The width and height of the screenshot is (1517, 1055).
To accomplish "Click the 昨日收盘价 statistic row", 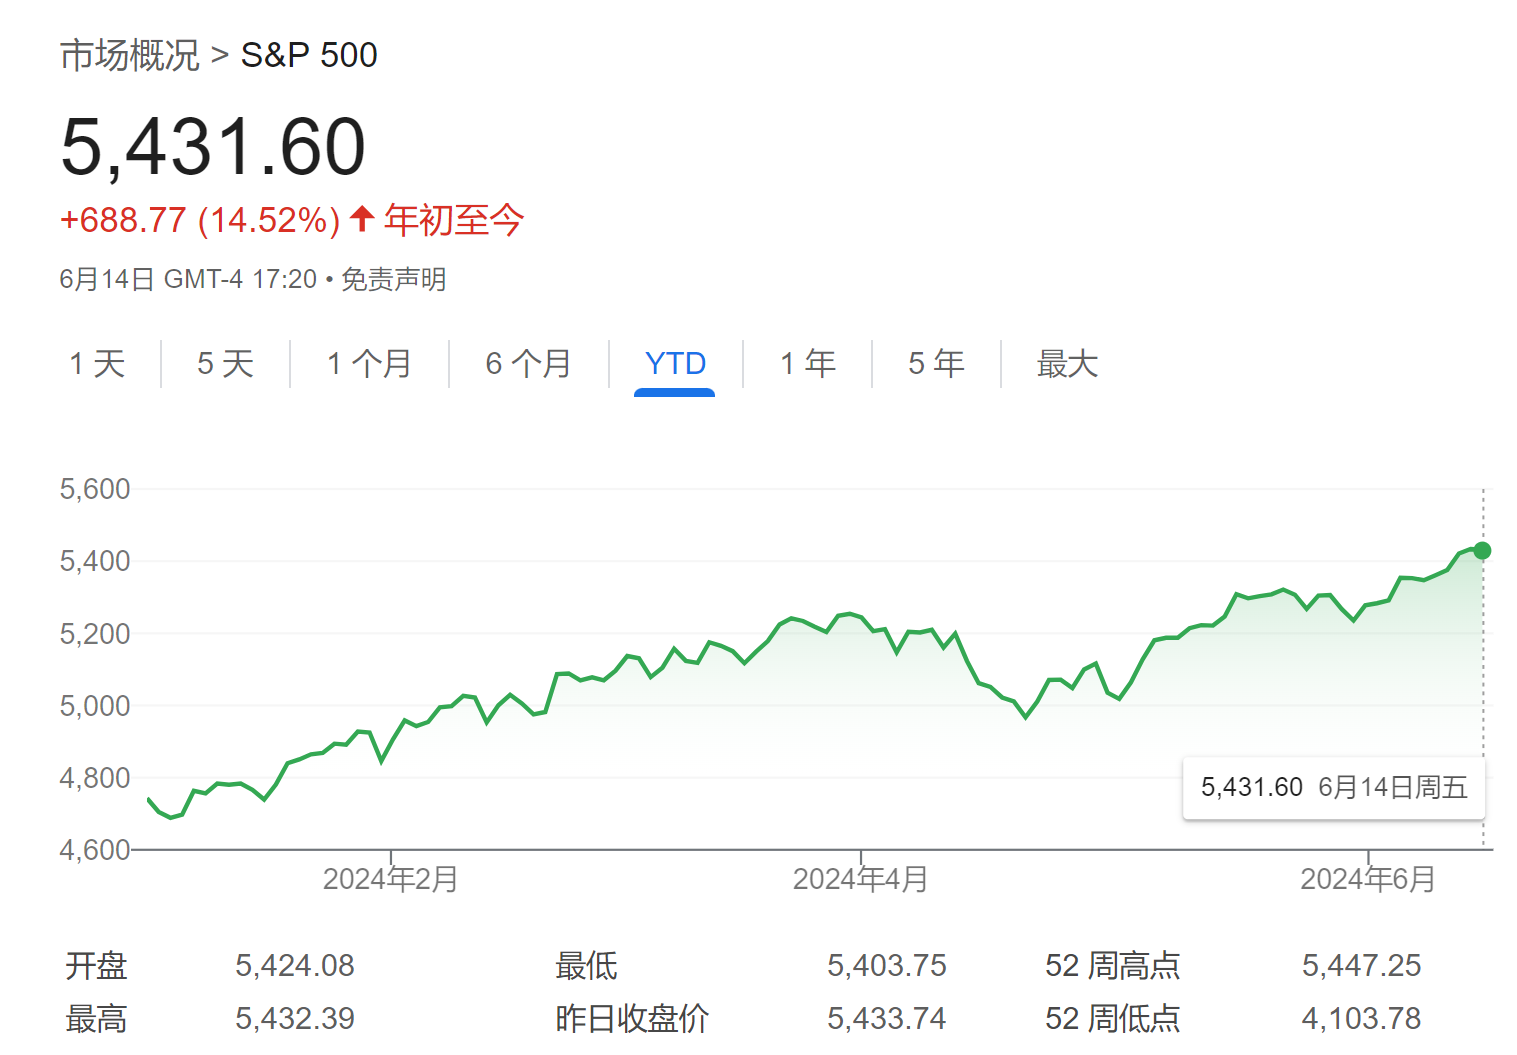I will [x=630, y=1018].
